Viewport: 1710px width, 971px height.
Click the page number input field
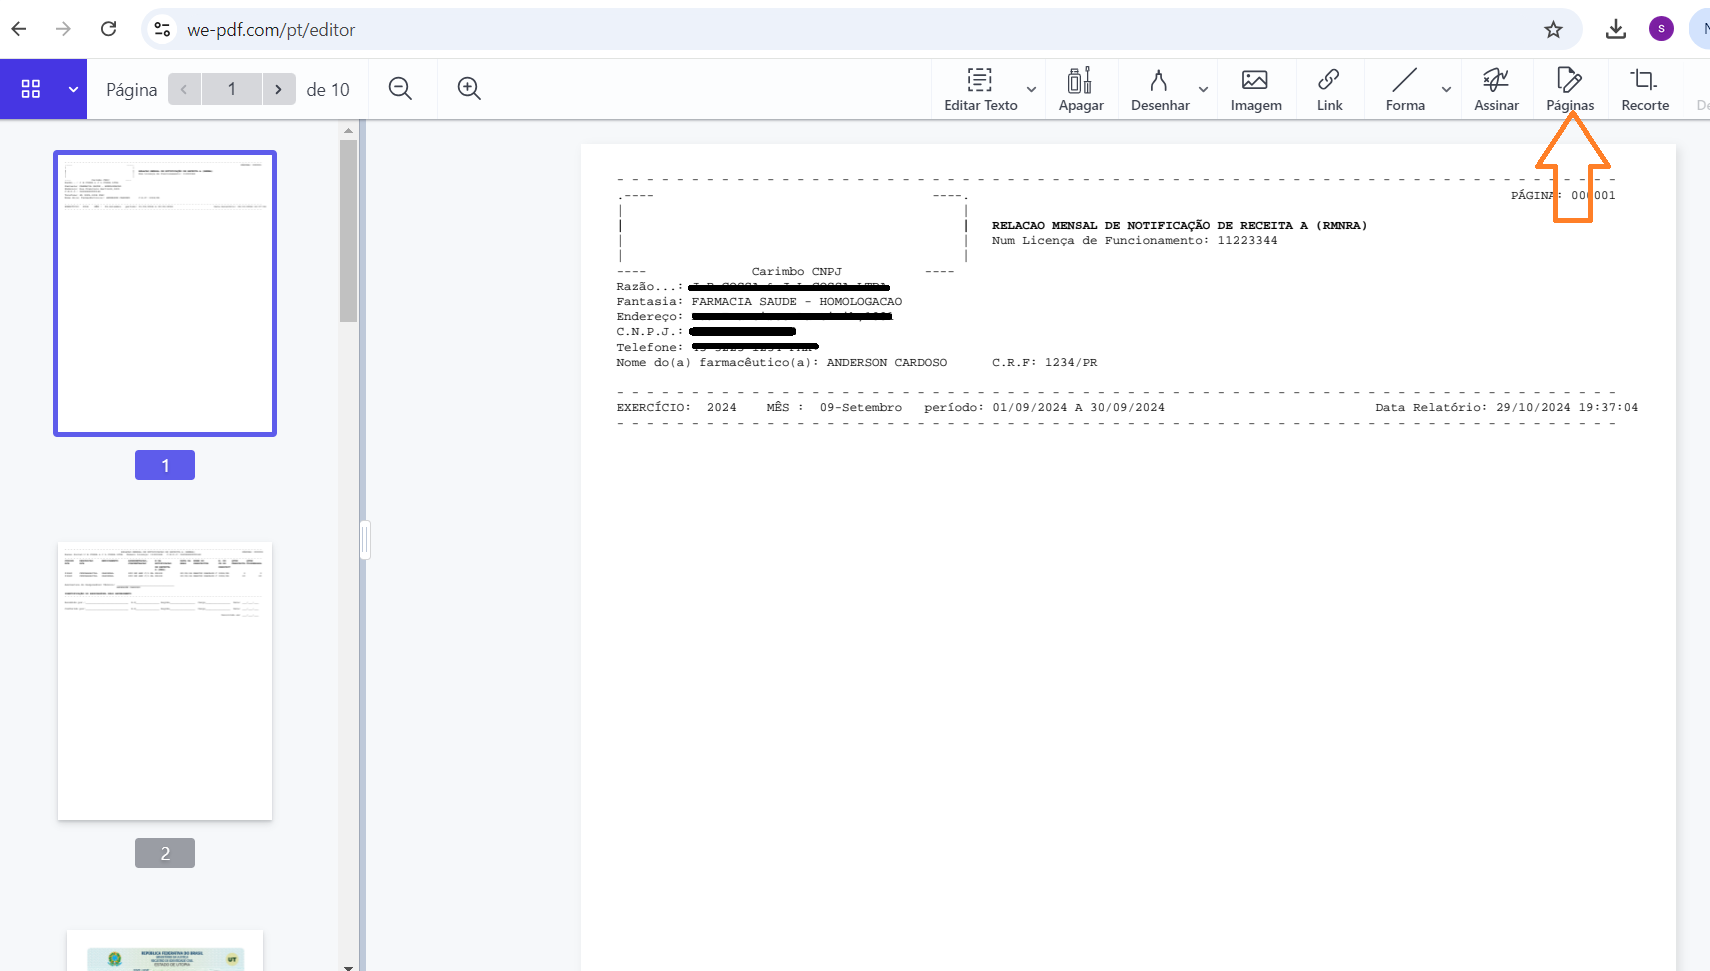(x=232, y=89)
